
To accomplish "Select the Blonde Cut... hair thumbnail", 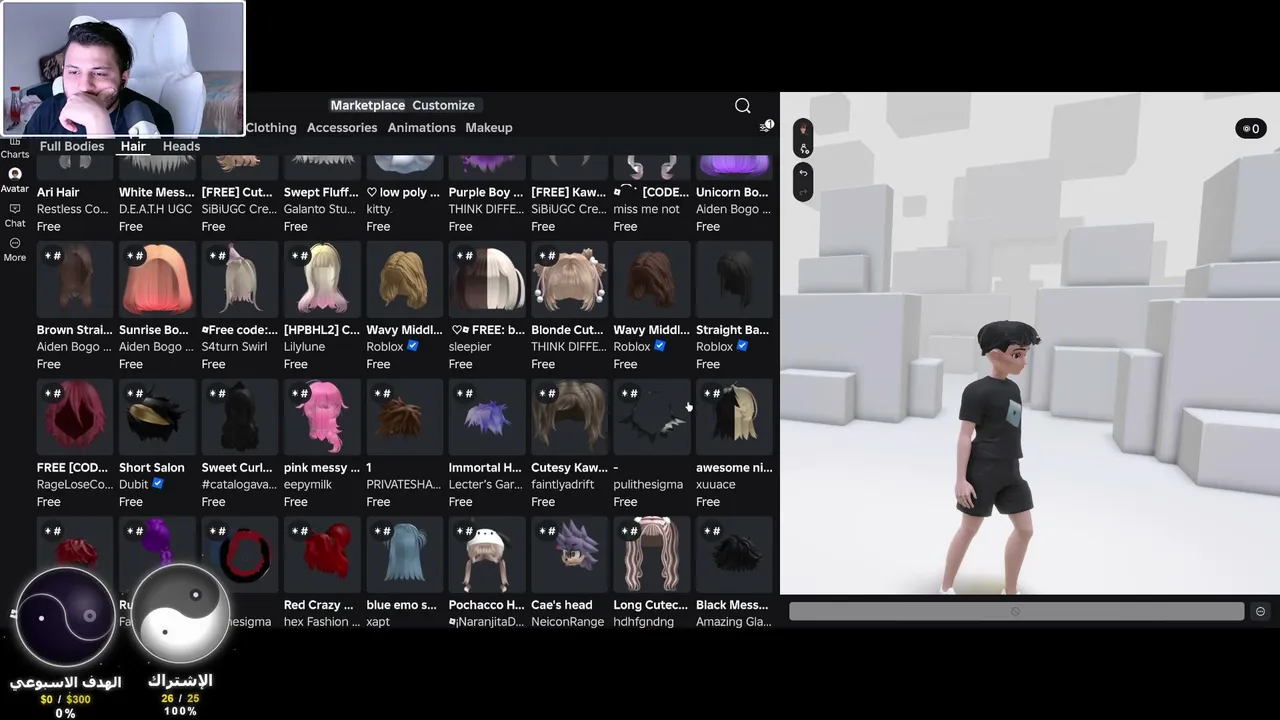I will (569, 280).
